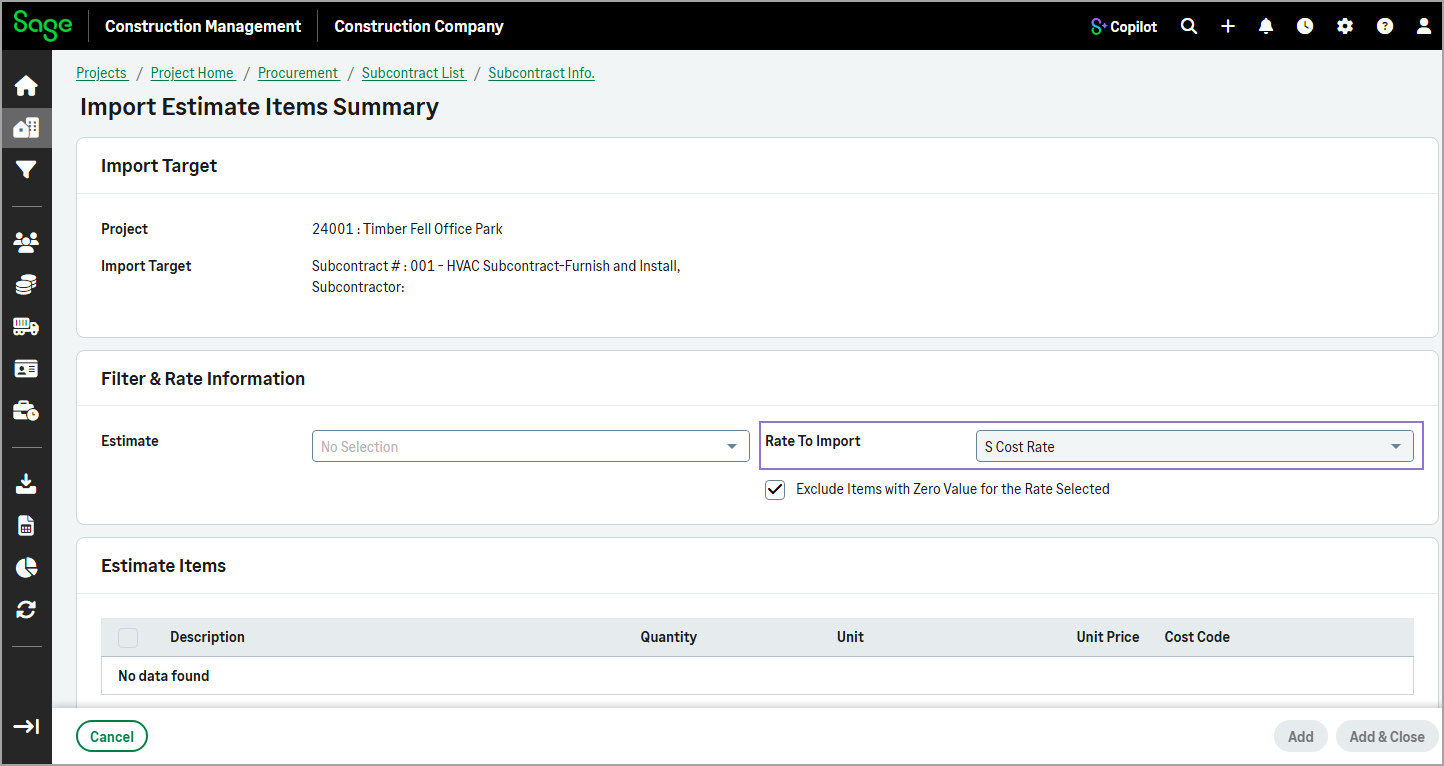Viewport: 1444px width, 766px height.
Task: Click the Unit column header
Action: 850,637
